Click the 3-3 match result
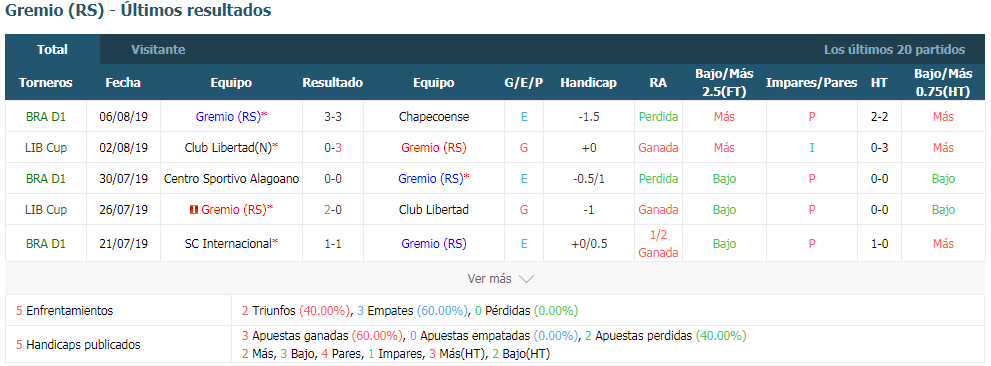This screenshot has width=991, height=366. point(332,117)
